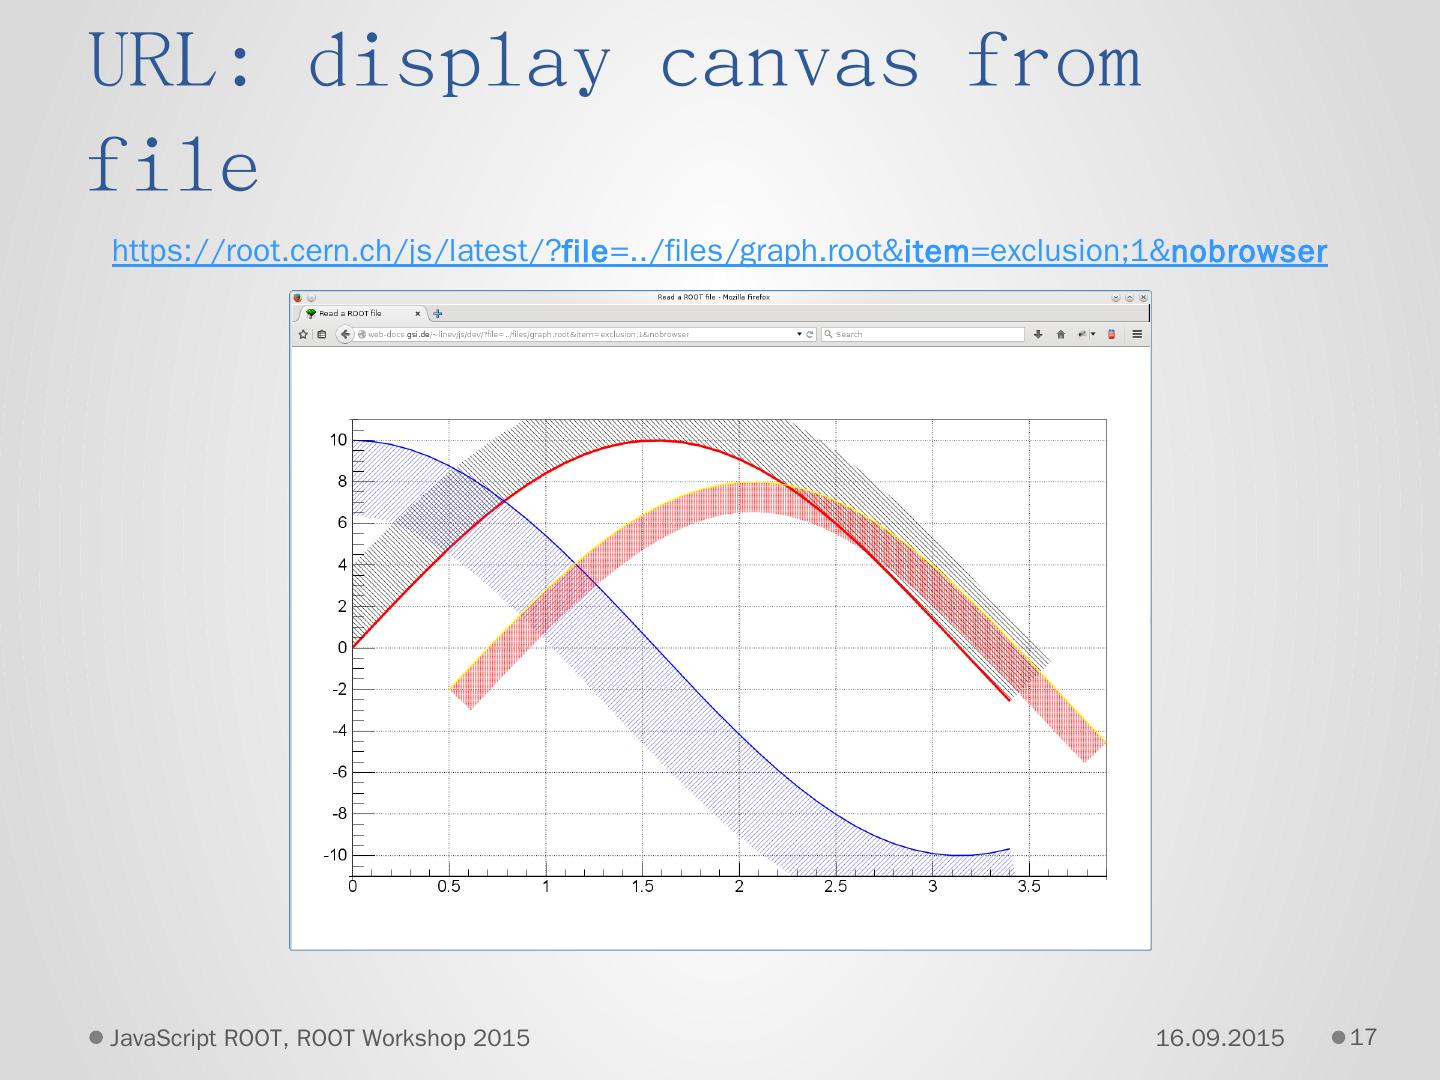1440x1080 pixels.
Task: Show bookmarks list icon
Action: (322, 334)
